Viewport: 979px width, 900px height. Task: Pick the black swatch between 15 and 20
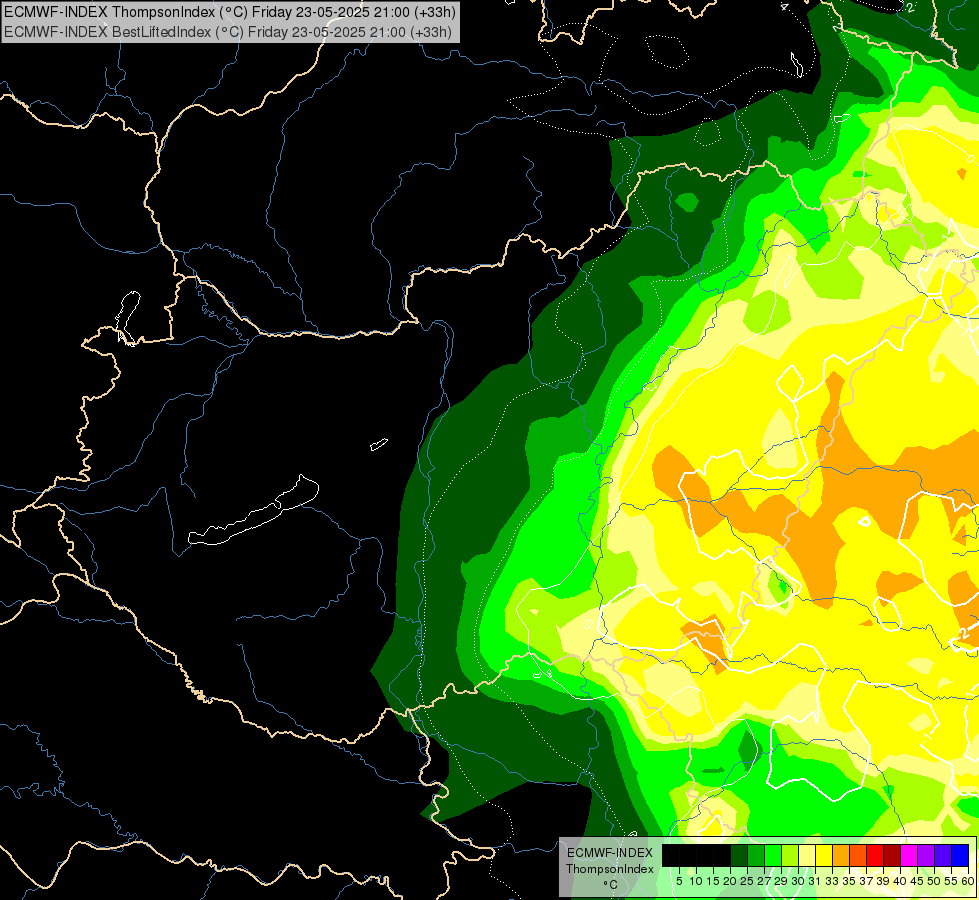[x=722, y=855]
